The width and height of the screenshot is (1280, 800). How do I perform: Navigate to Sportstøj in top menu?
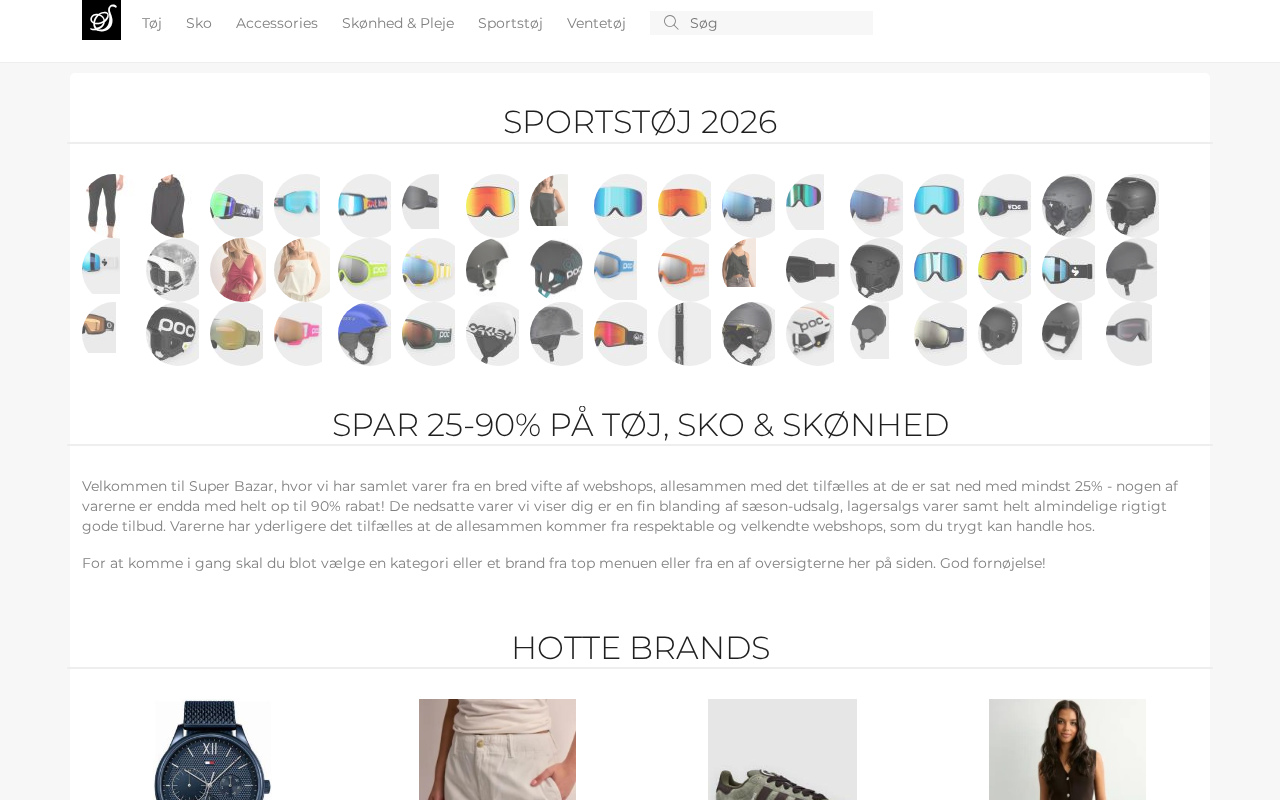point(510,23)
